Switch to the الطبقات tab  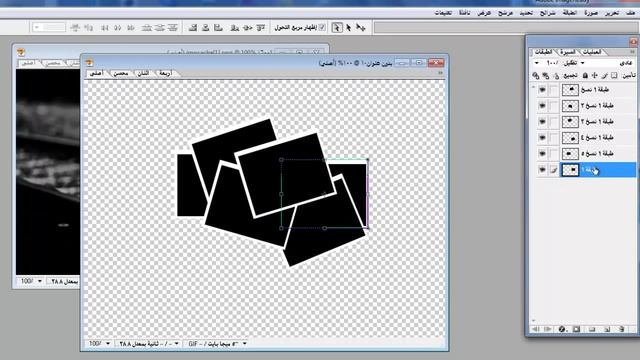click(543, 52)
